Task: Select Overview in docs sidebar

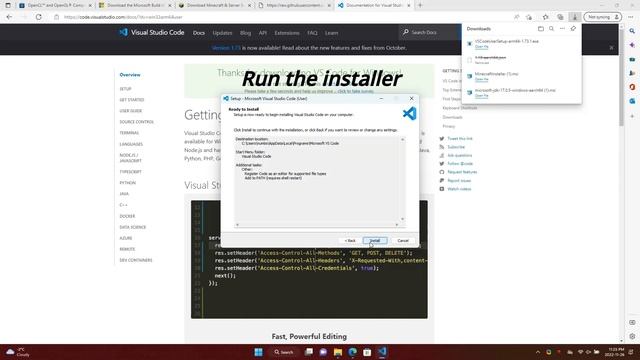Action: 130,75
